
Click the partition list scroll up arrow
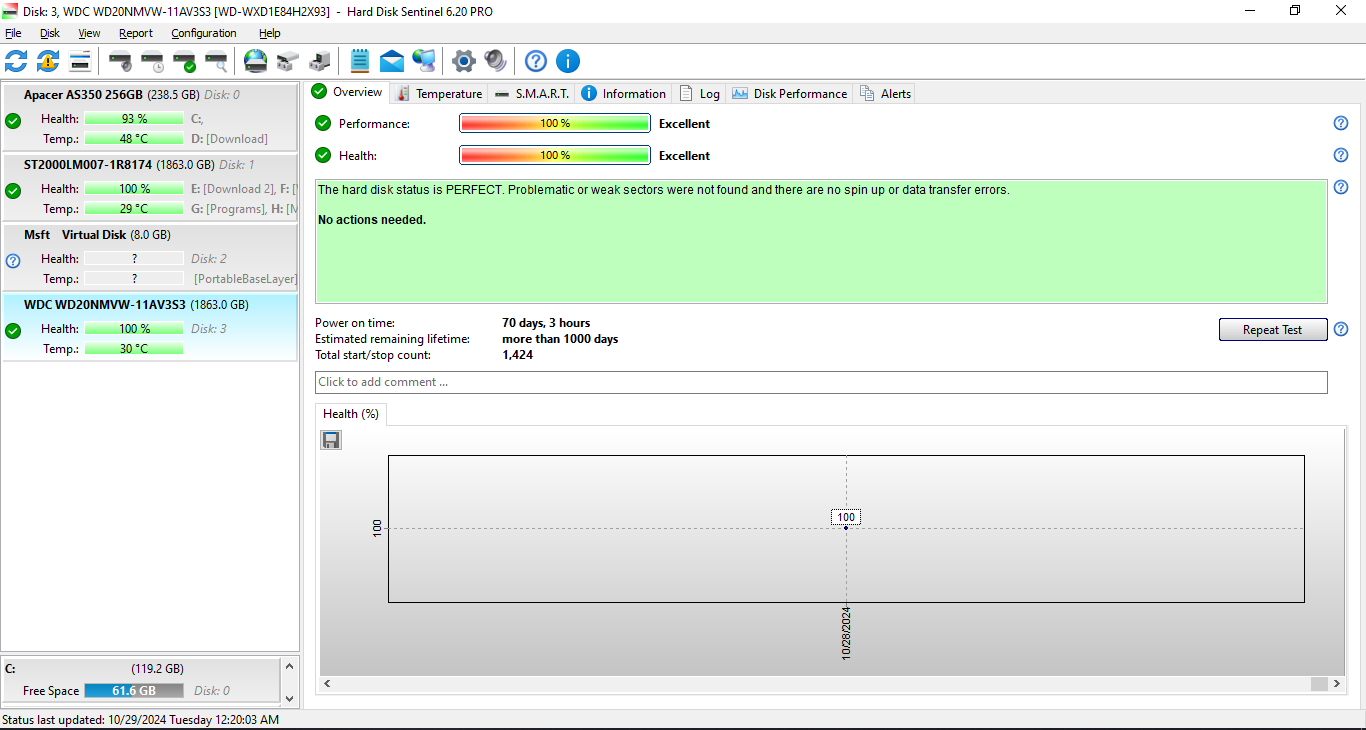289,666
